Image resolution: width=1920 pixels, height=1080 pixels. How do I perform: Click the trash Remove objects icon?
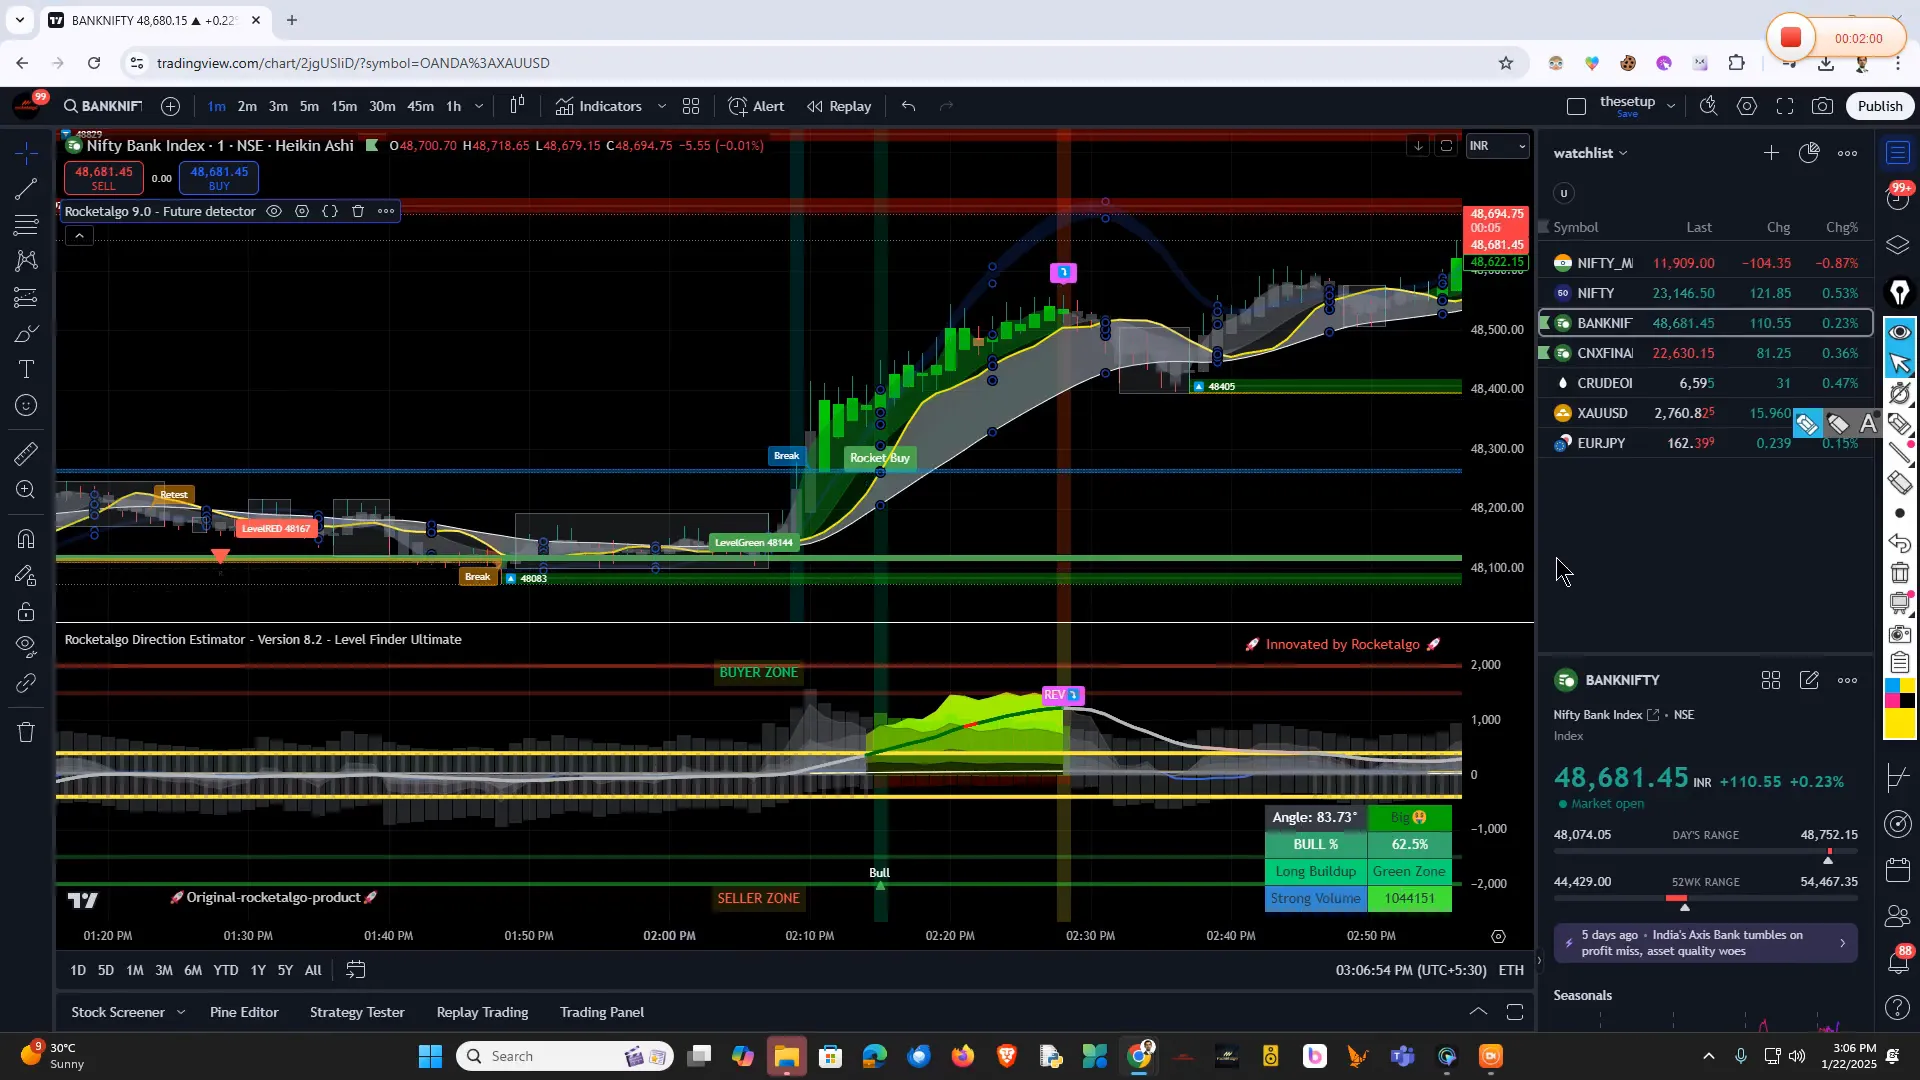26,732
